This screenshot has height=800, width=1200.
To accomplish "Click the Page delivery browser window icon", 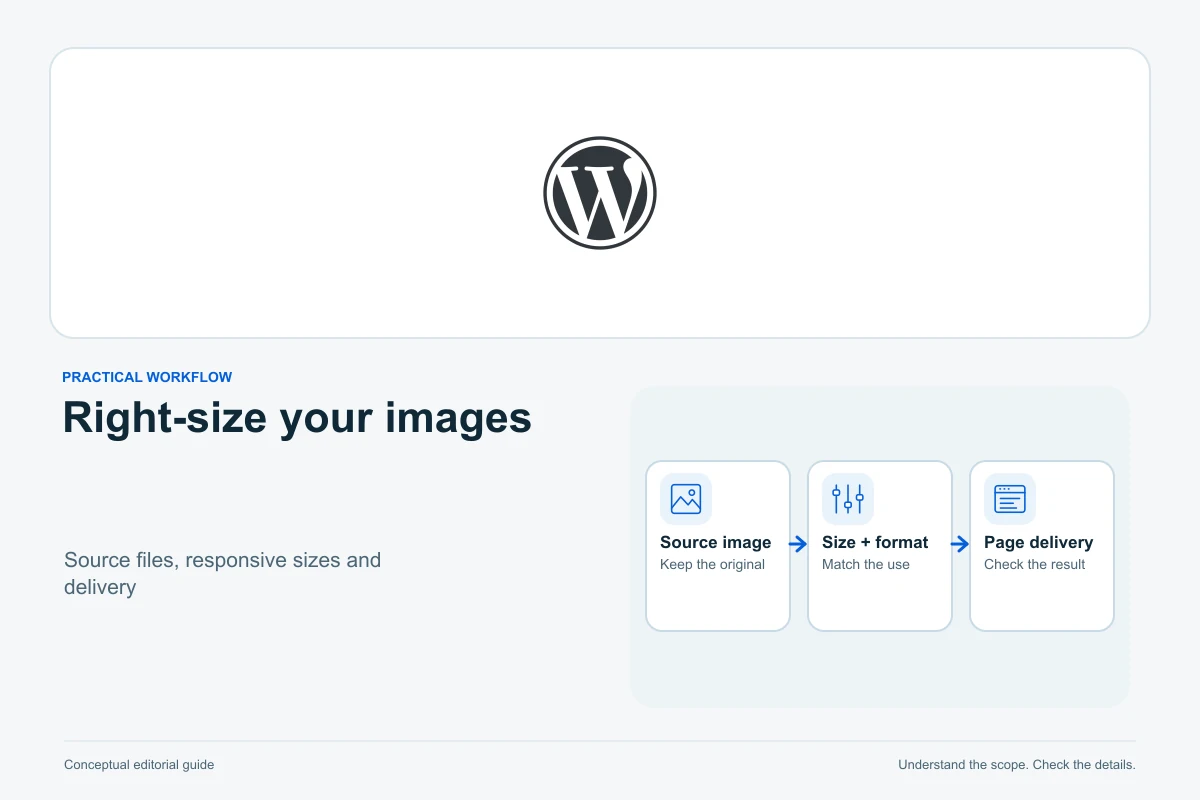I will [x=1010, y=499].
